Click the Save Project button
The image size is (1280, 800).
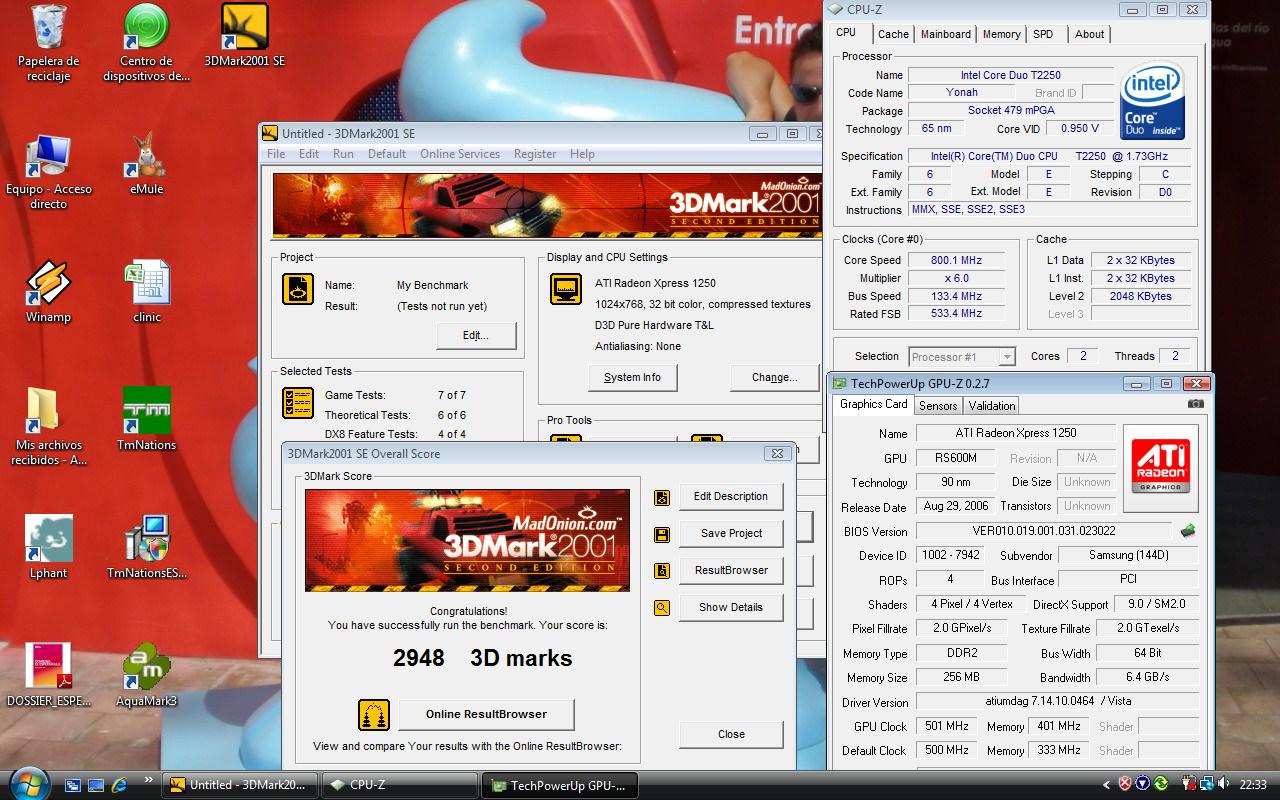click(731, 534)
